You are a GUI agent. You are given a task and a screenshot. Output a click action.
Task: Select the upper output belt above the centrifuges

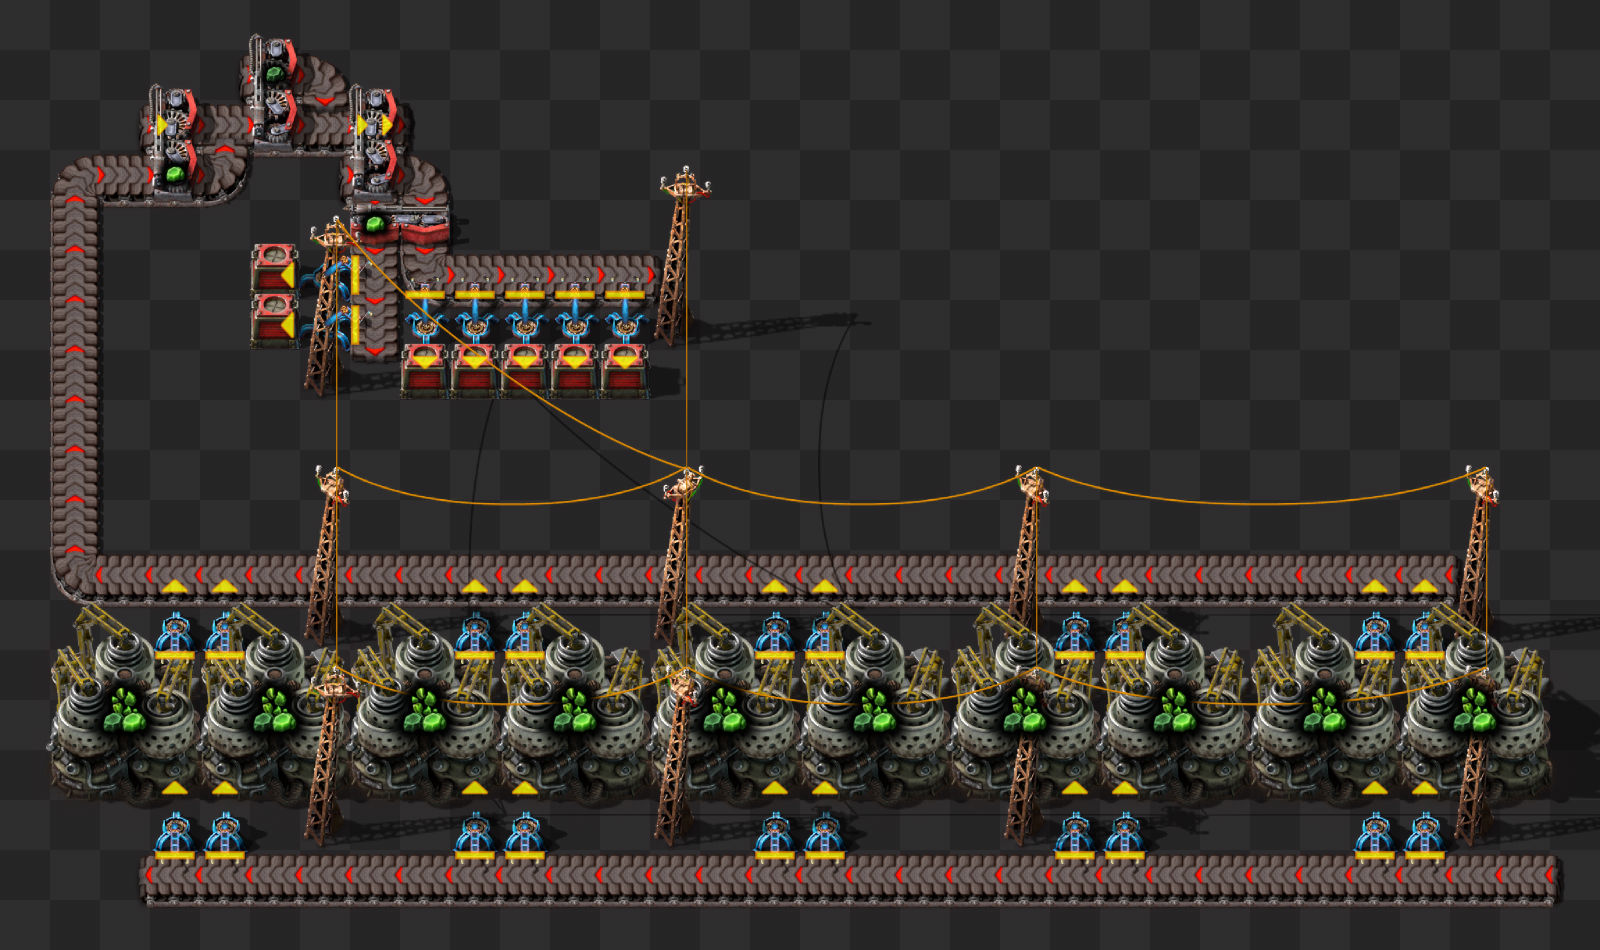775,578
